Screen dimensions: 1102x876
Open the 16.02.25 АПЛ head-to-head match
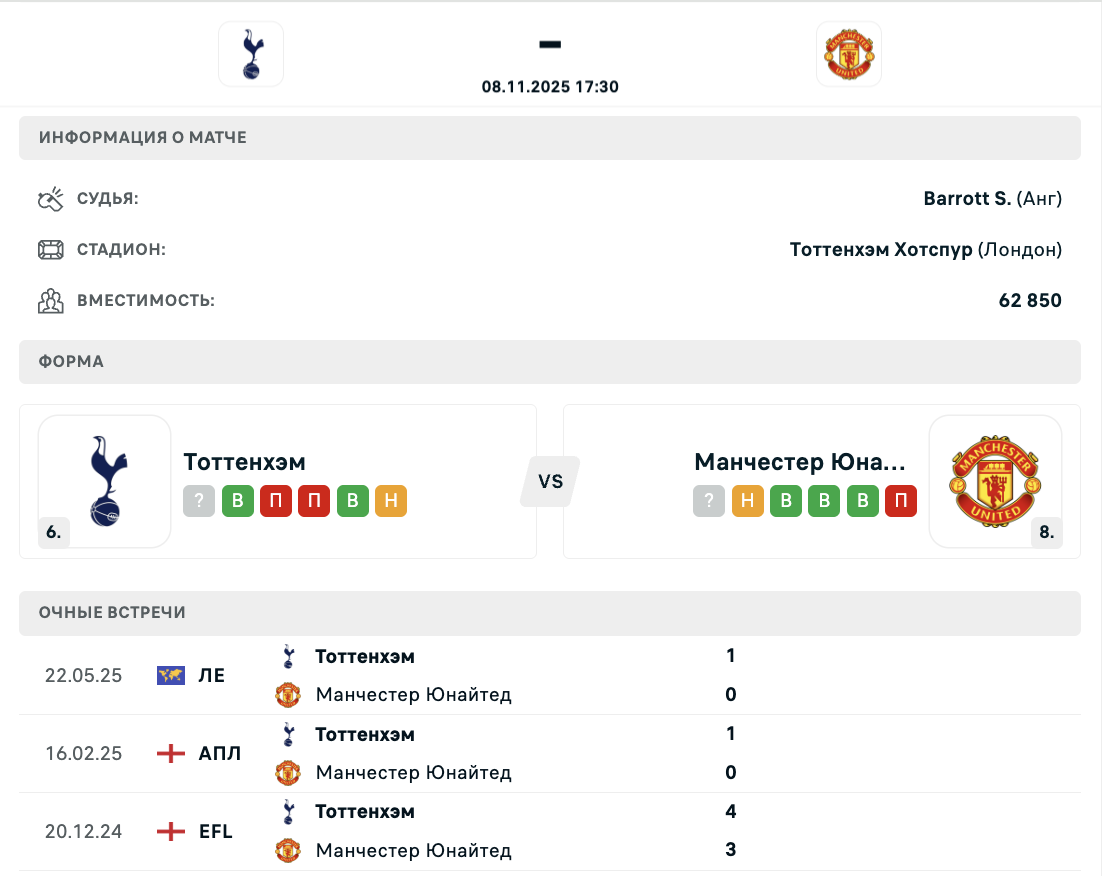(550, 754)
